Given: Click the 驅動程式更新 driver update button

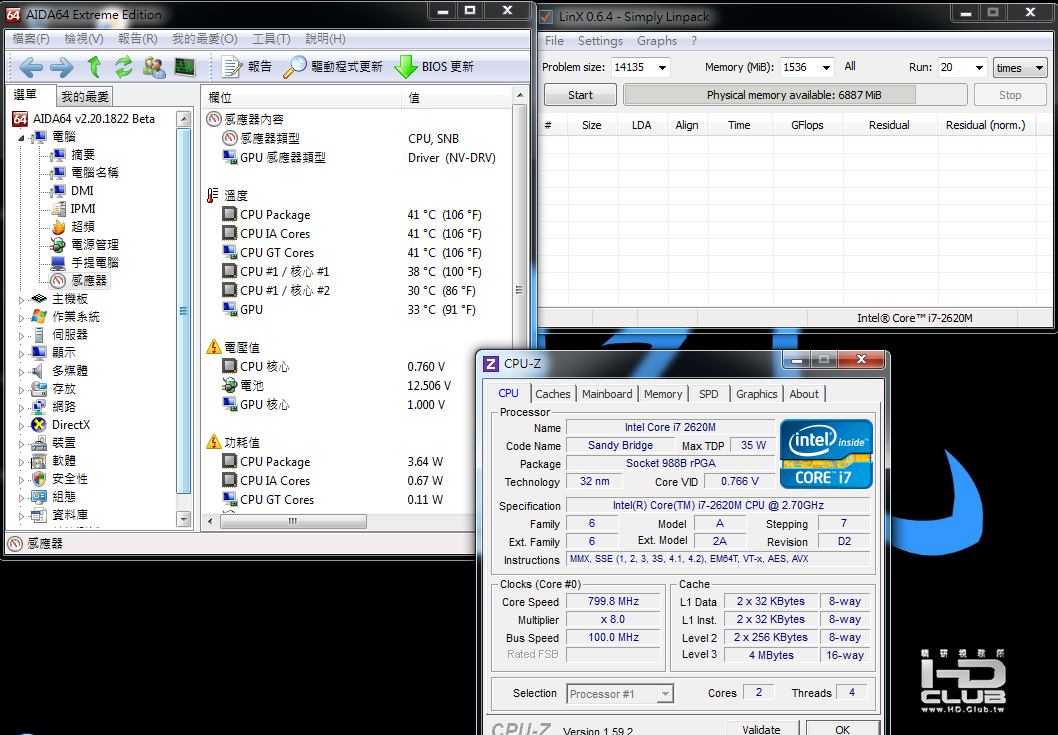Looking at the screenshot, I should pyautogui.click(x=332, y=67).
